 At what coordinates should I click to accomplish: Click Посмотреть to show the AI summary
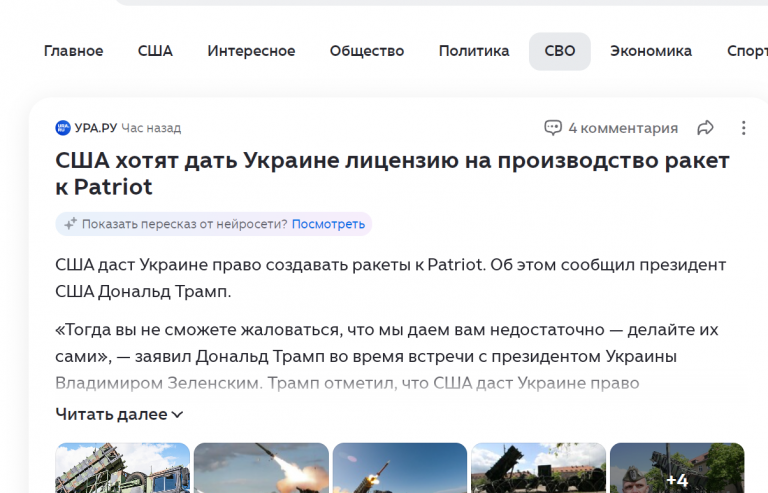(x=328, y=224)
